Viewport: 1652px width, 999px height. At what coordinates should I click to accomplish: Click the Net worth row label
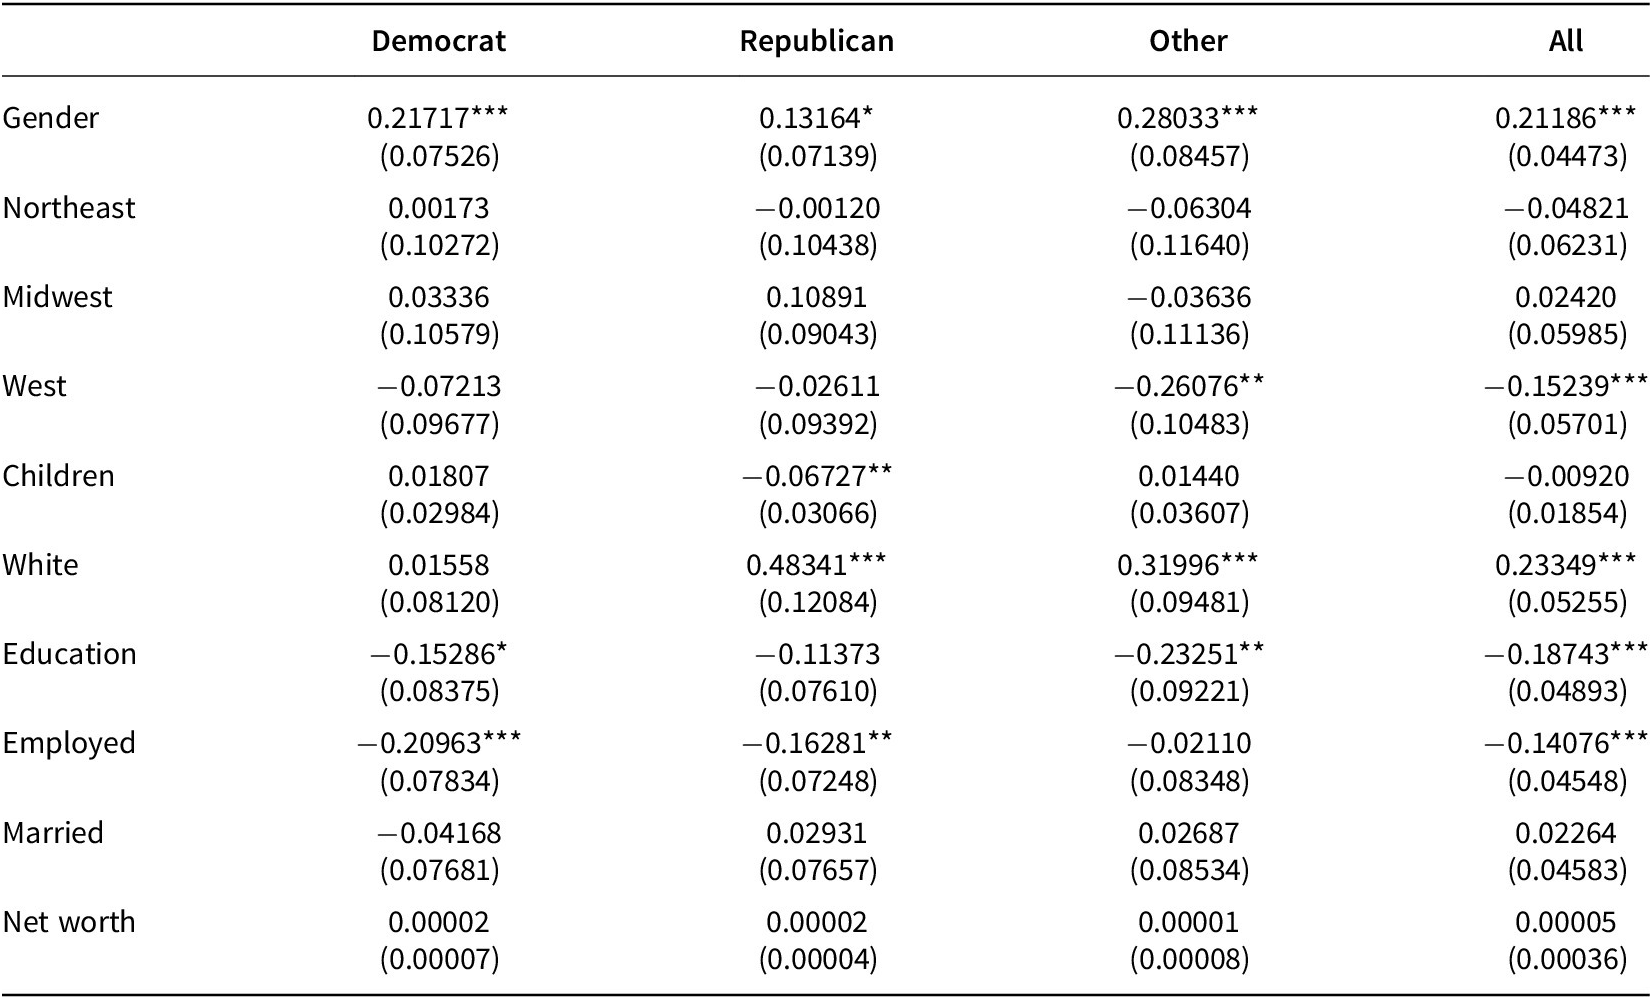[69, 922]
